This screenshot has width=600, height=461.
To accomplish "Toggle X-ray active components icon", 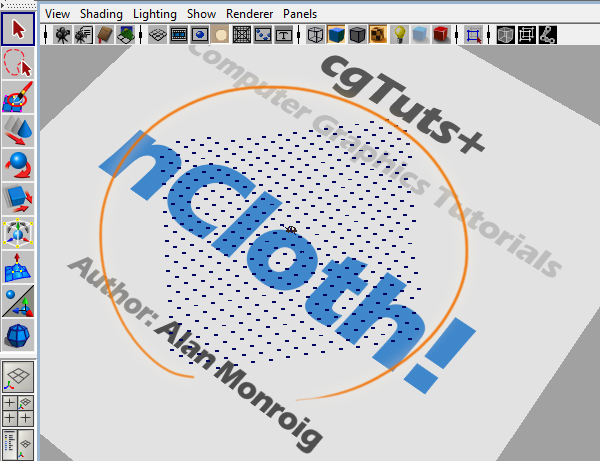I will coord(527,35).
